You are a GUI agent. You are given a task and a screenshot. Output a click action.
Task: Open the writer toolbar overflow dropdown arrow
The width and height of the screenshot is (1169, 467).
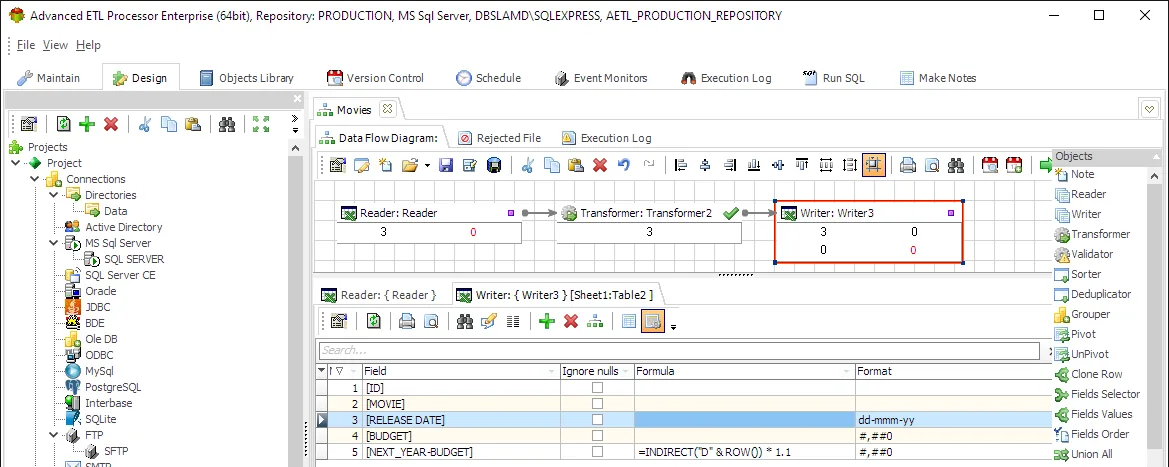pyautogui.click(x=673, y=327)
